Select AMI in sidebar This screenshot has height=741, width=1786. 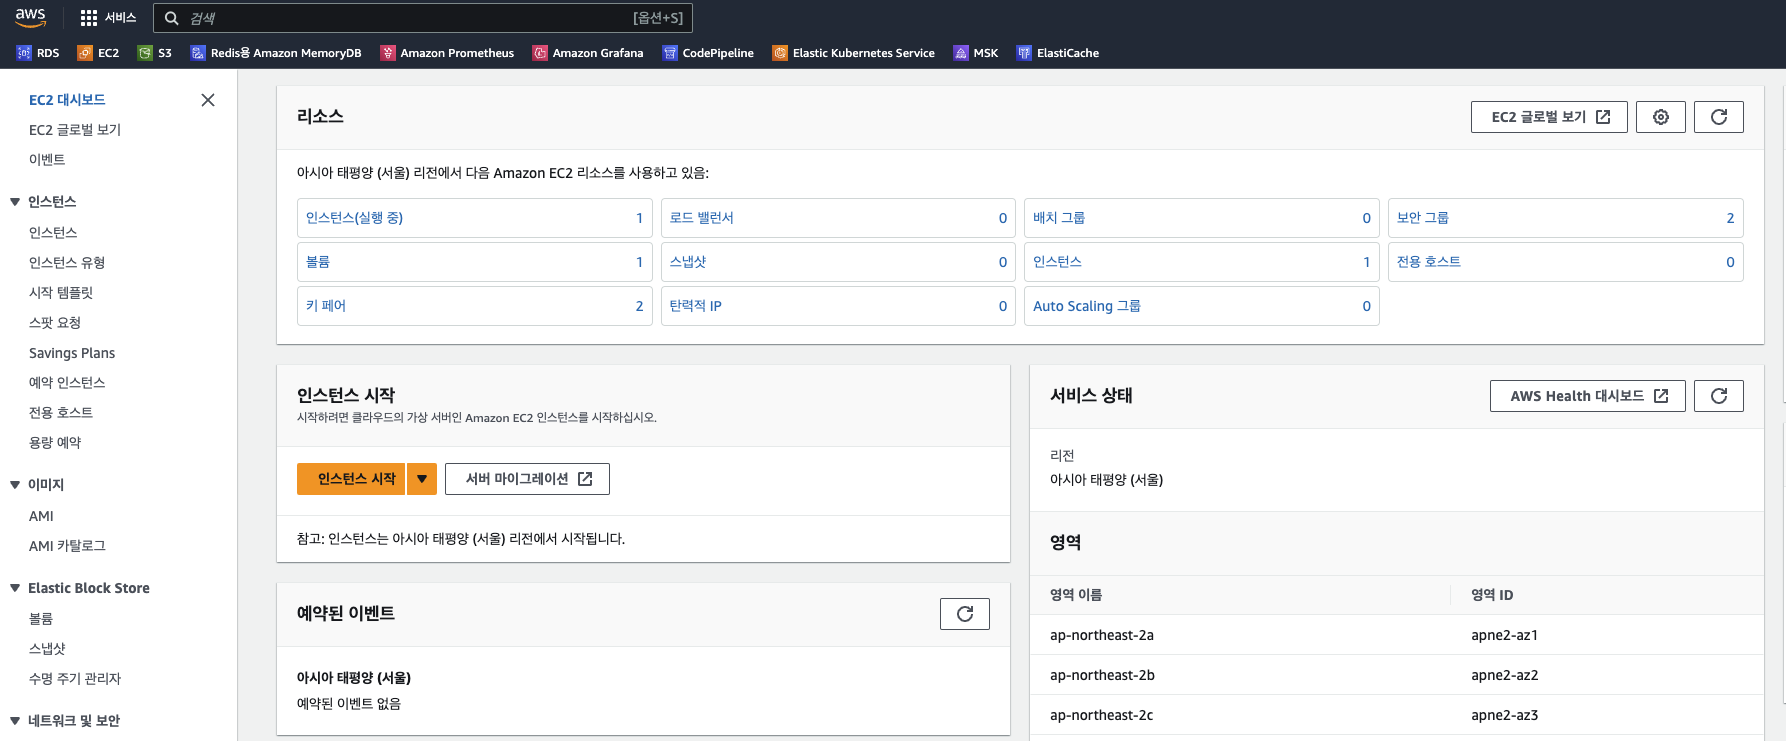pos(41,516)
